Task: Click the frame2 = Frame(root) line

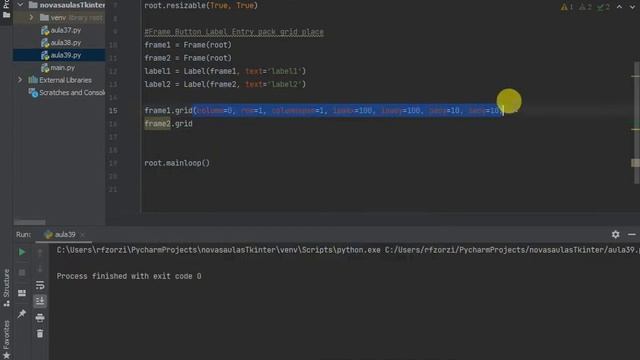Action: click(x=188, y=58)
